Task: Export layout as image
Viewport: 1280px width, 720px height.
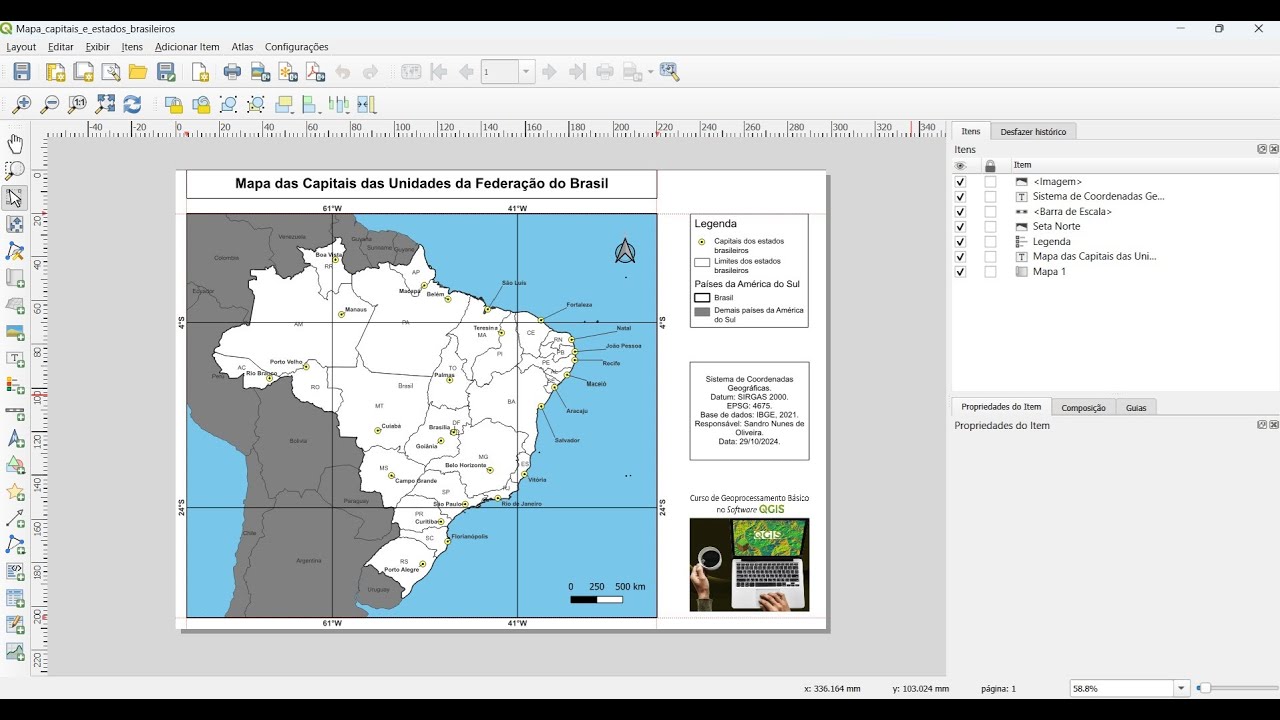Action: tap(260, 72)
